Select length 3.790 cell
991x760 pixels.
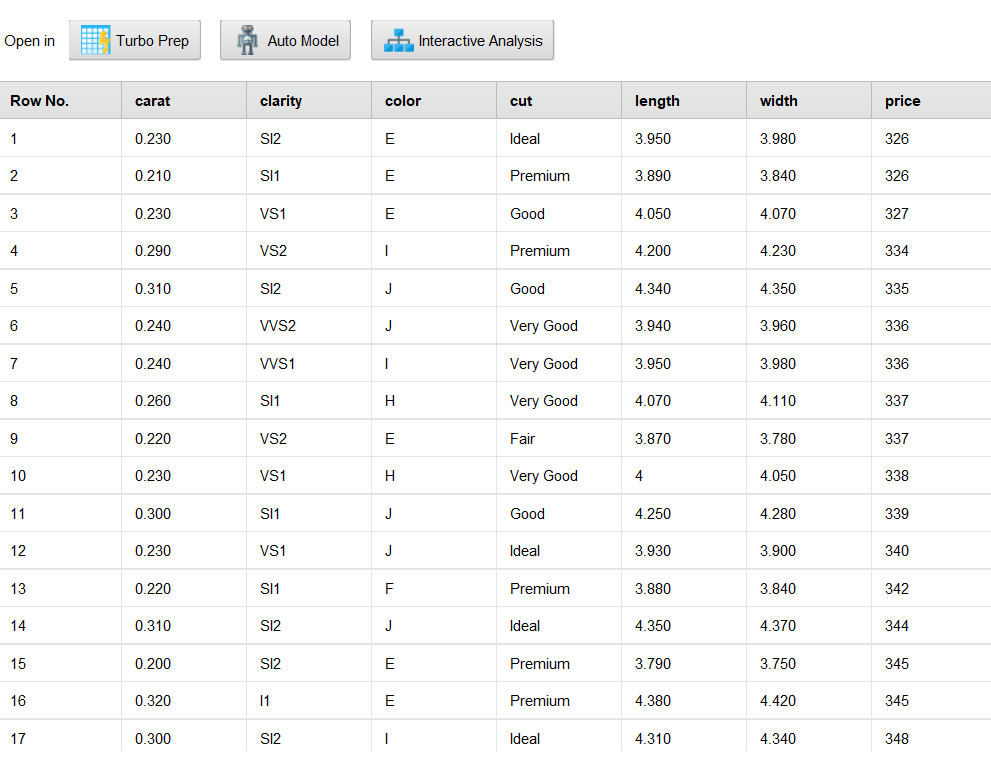[x=684, y=663]
